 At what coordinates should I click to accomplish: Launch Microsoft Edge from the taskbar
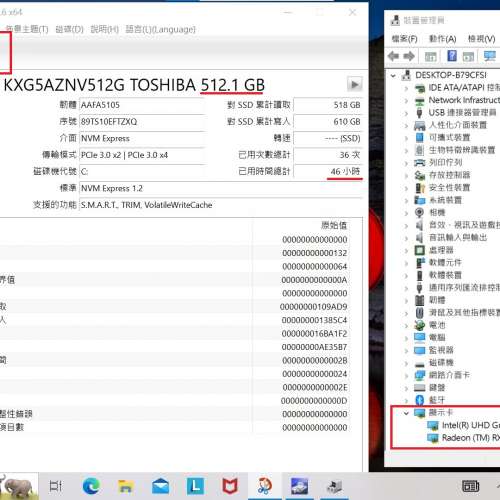(x=91, y=486)
